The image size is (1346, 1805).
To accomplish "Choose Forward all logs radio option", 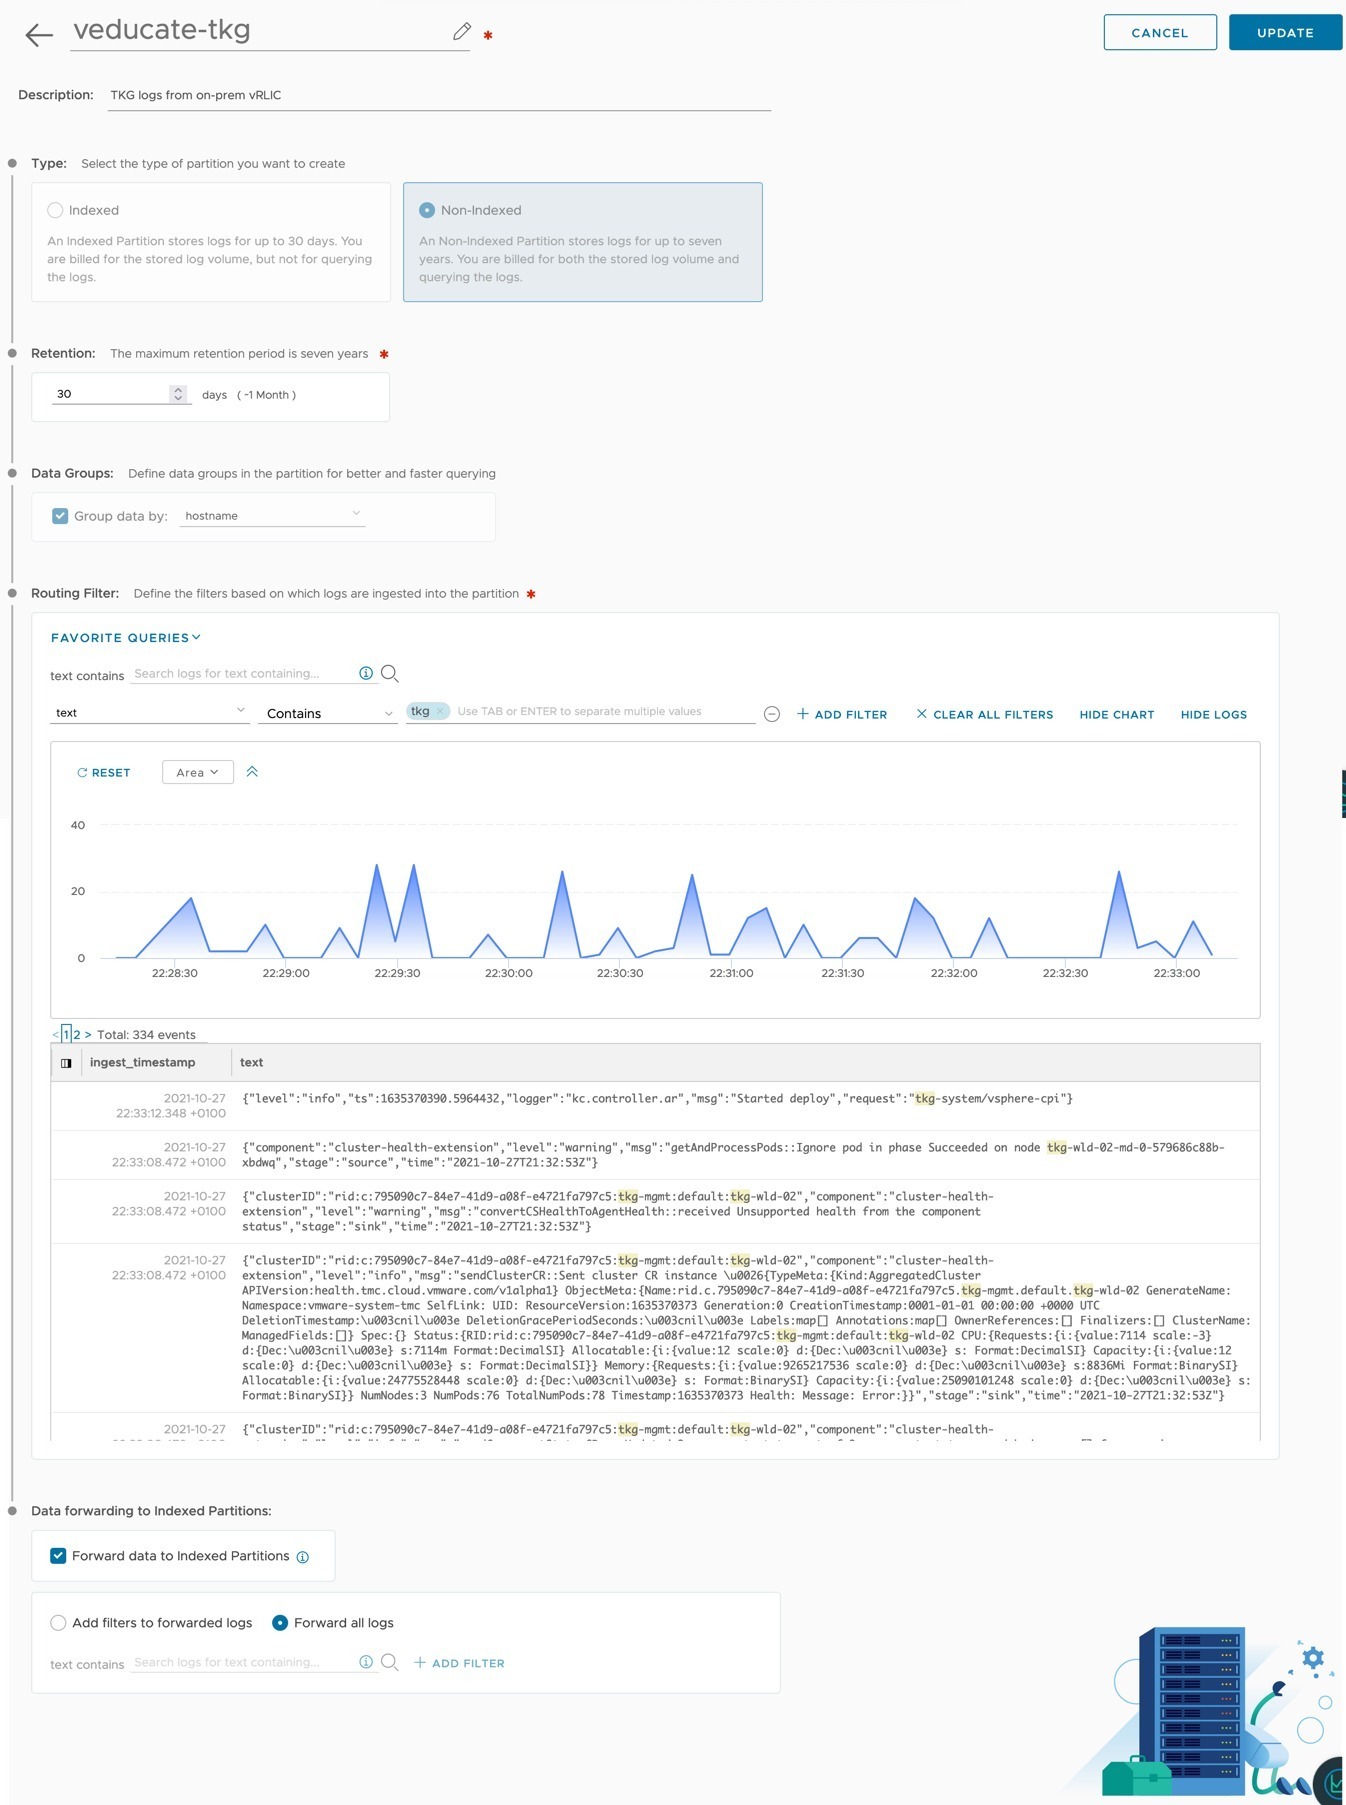I will [x=280, y=1623].
